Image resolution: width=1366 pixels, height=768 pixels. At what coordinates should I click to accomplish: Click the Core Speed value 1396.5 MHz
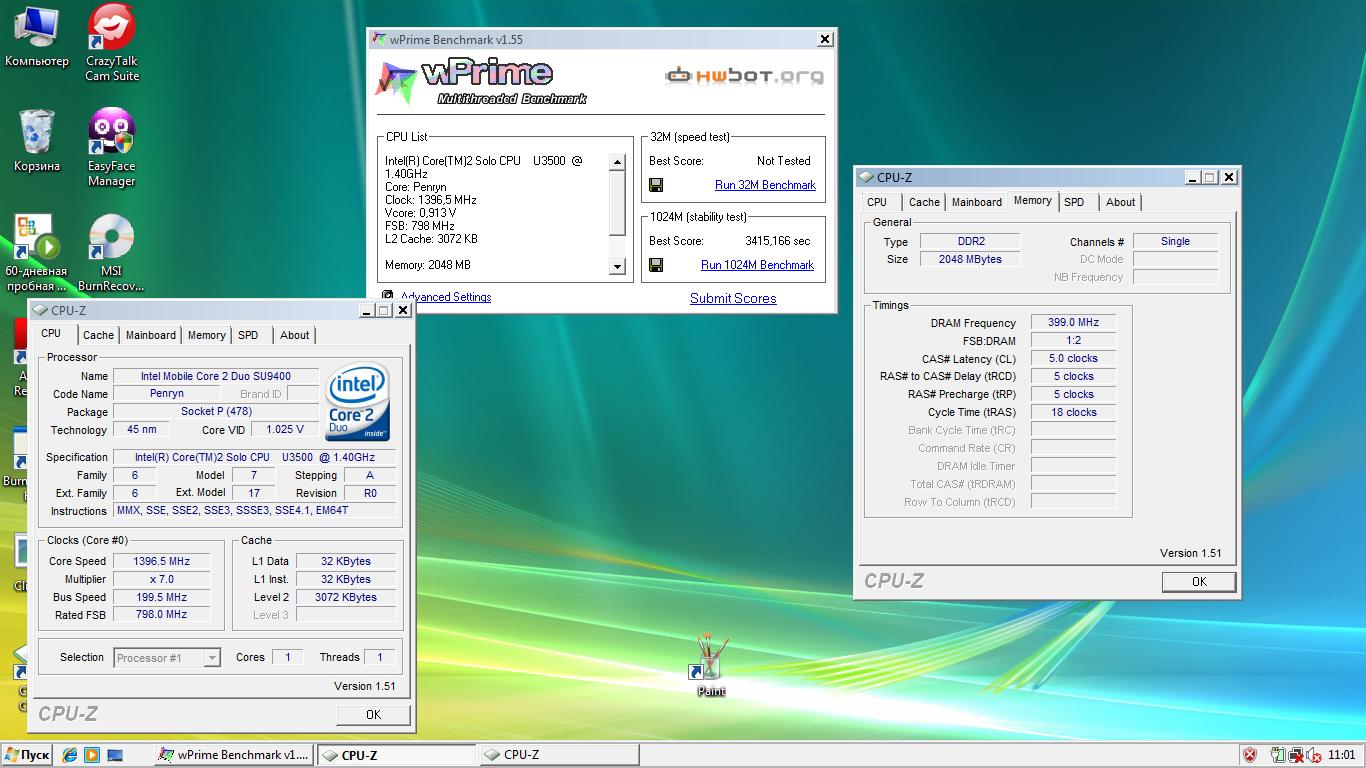pos(161,561)
